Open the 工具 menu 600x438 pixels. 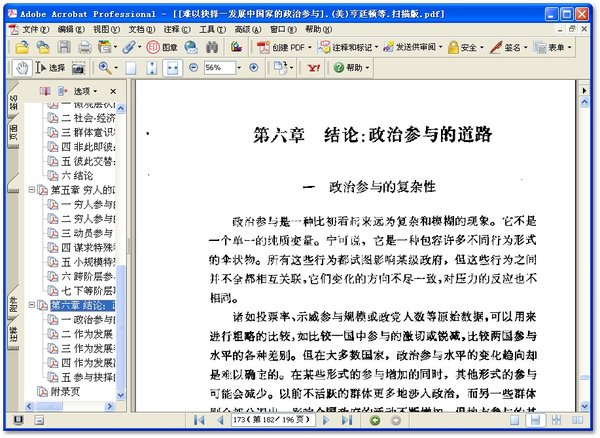212,29
